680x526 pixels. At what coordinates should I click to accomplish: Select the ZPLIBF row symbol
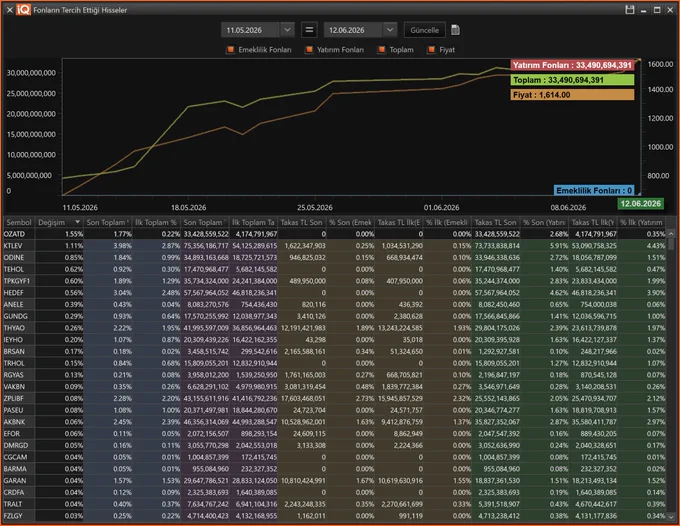[x=14, y=398]
